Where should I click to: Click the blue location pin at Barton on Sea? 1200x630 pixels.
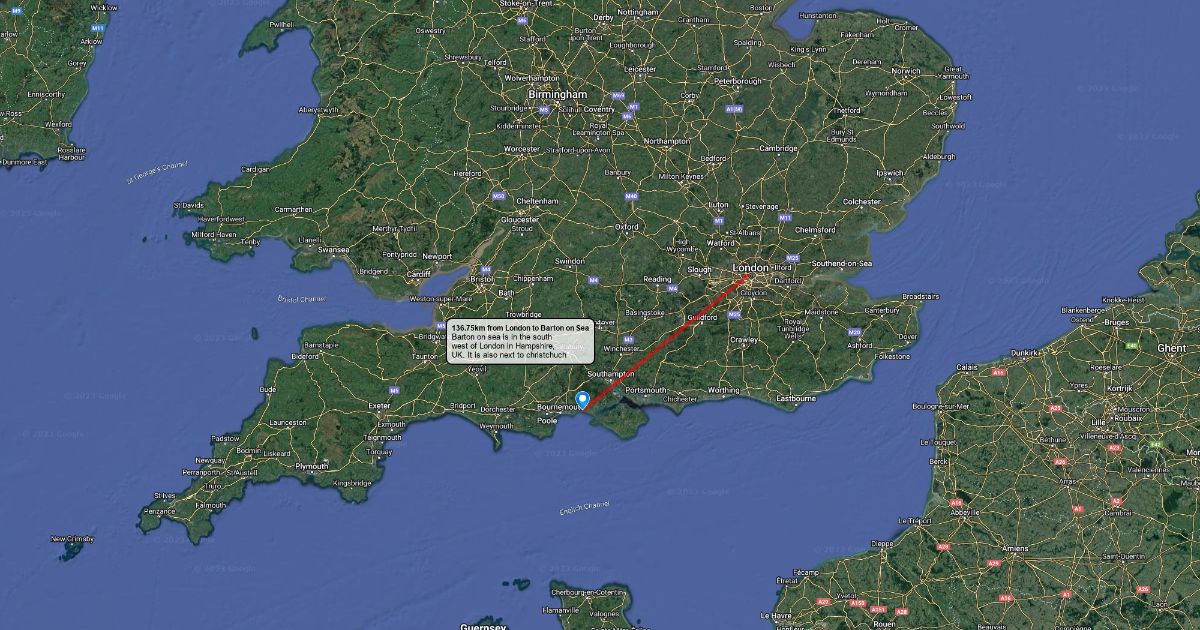pos(582,399)
